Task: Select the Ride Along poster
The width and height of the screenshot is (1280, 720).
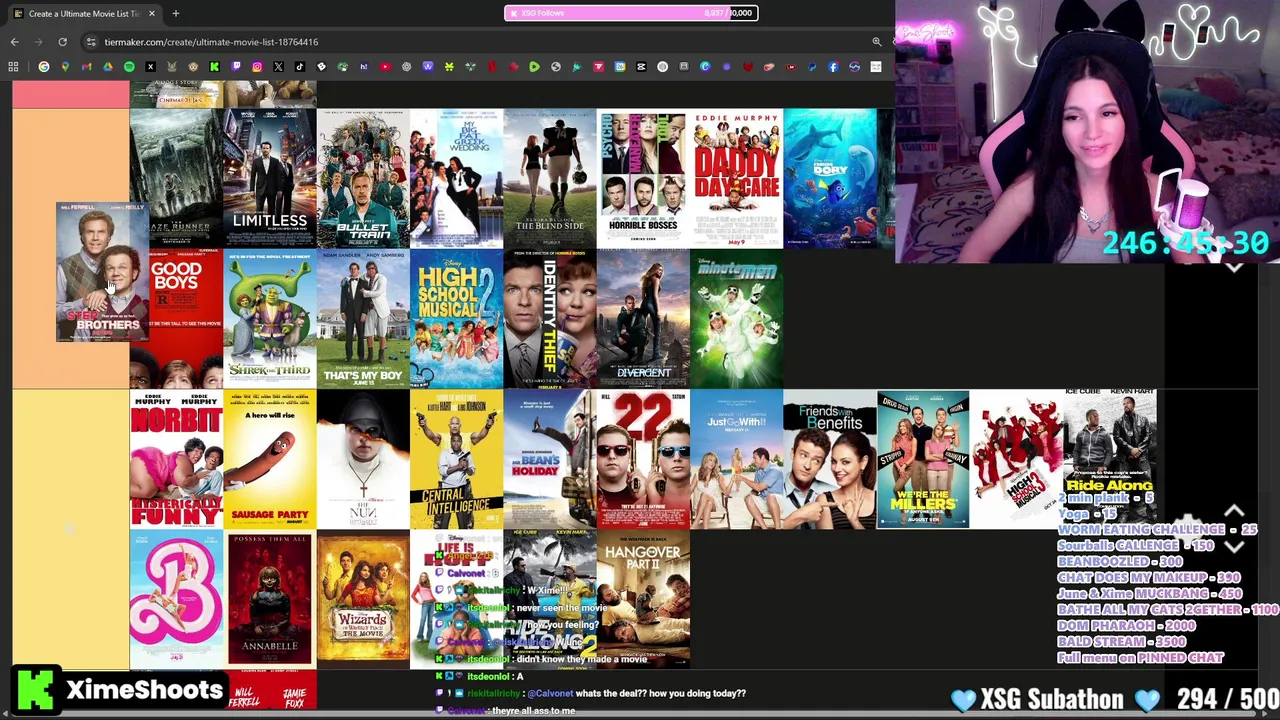Action: click(x=1110, y=459)
